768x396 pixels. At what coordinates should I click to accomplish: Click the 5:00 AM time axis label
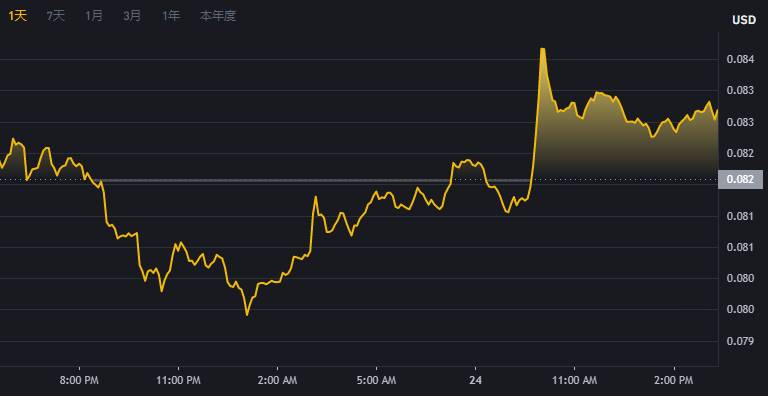[376, 380]
